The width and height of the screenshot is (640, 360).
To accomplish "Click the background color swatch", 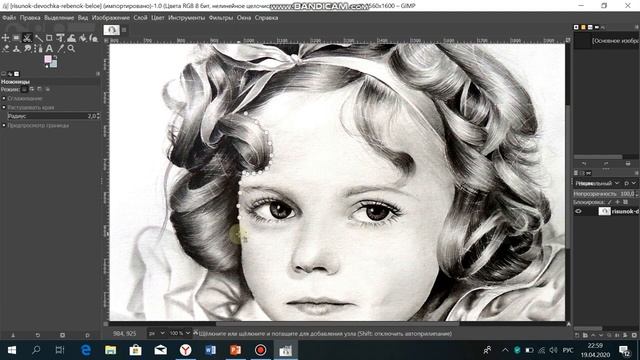I will click(x=54, y=64).
